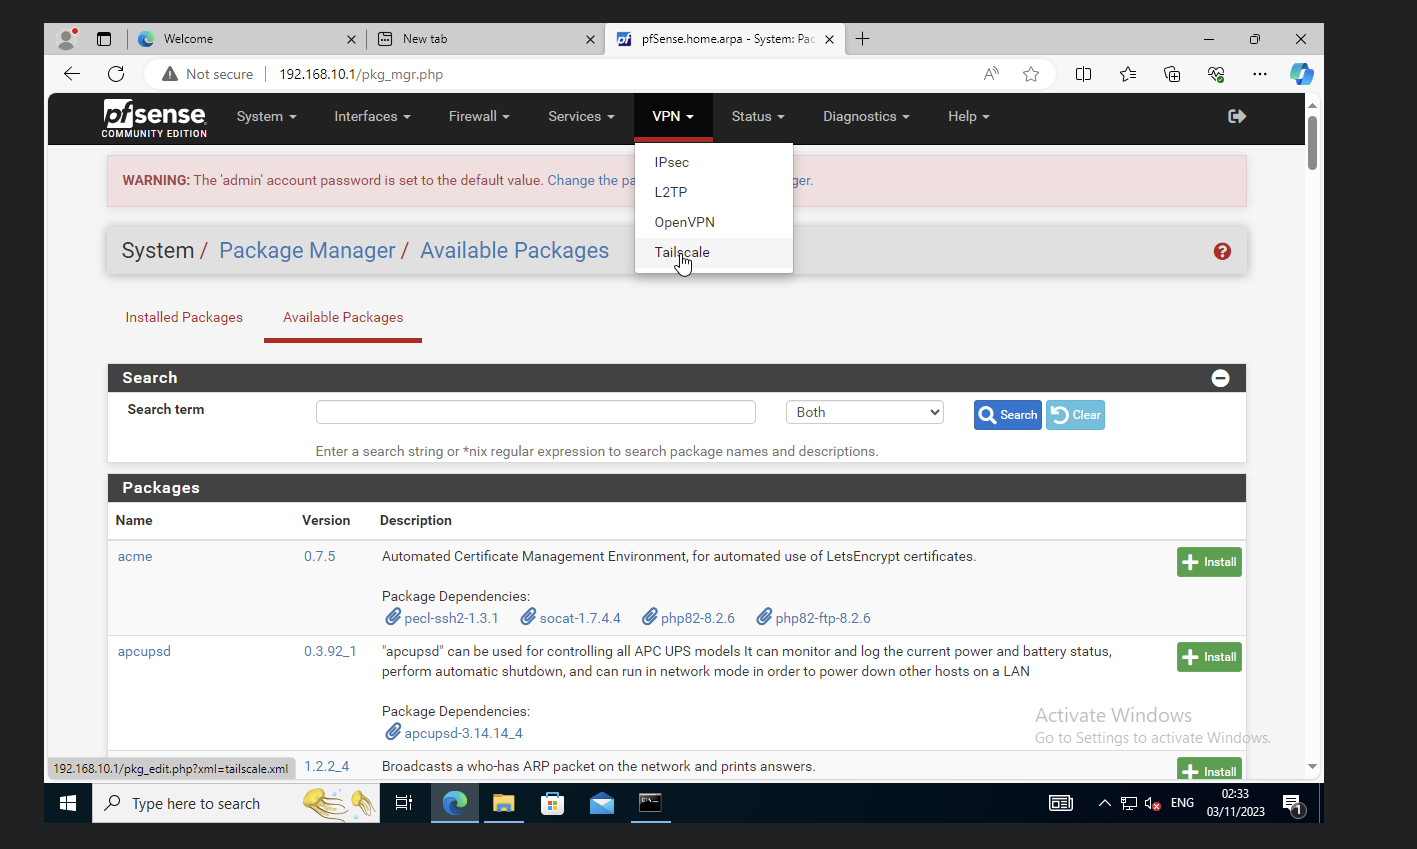
Task: Expand the Status navbar menu
Action: click(758, 116)
